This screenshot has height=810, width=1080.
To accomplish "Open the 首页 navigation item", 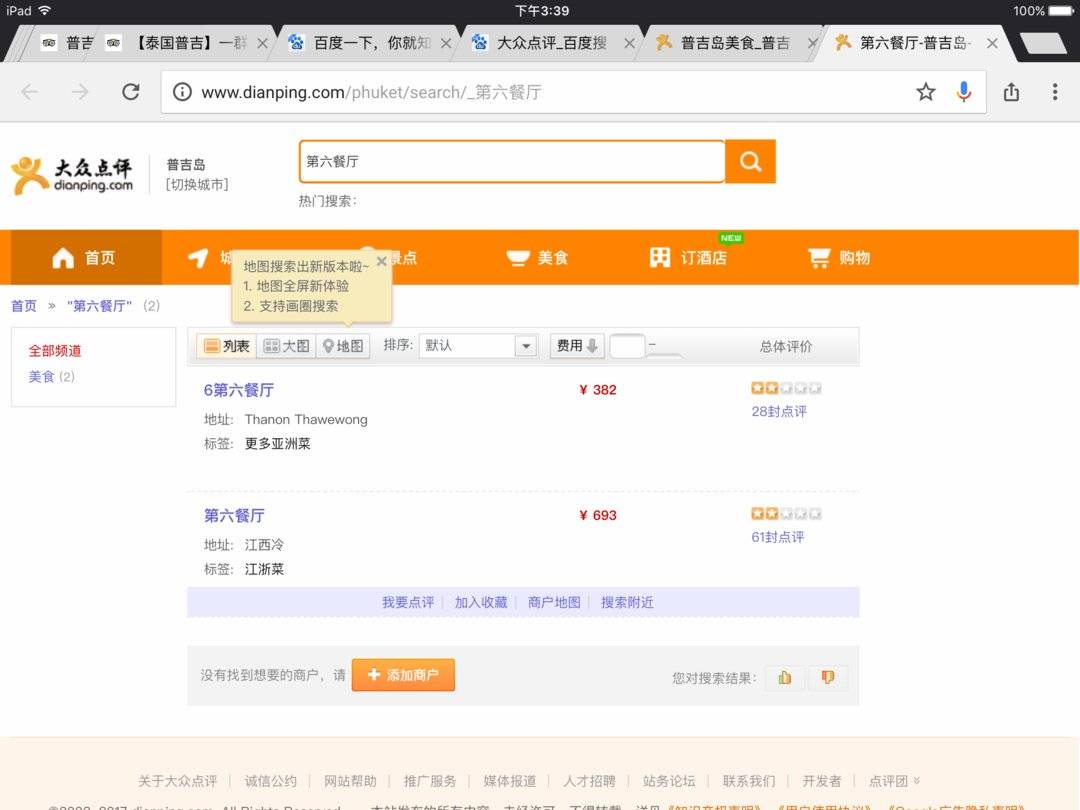I will [86, 258].
